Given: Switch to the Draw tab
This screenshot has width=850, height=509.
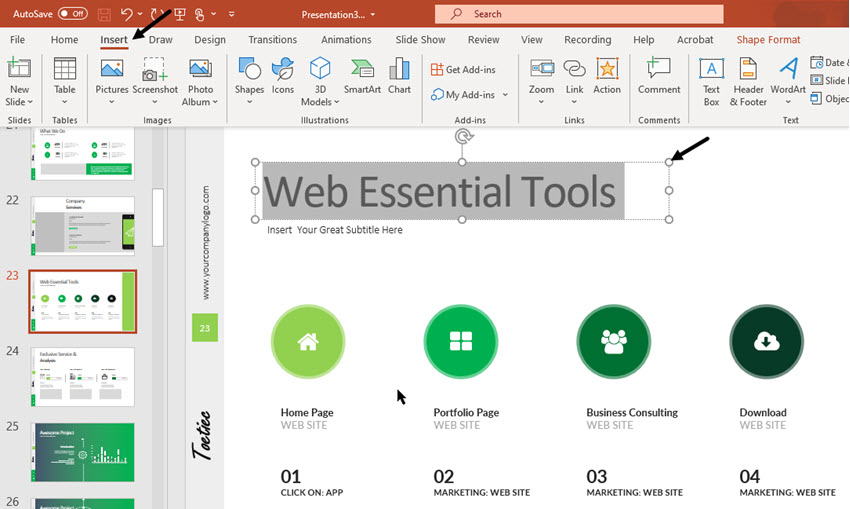Looking at the screenshot, I should [x=160, y=40].
